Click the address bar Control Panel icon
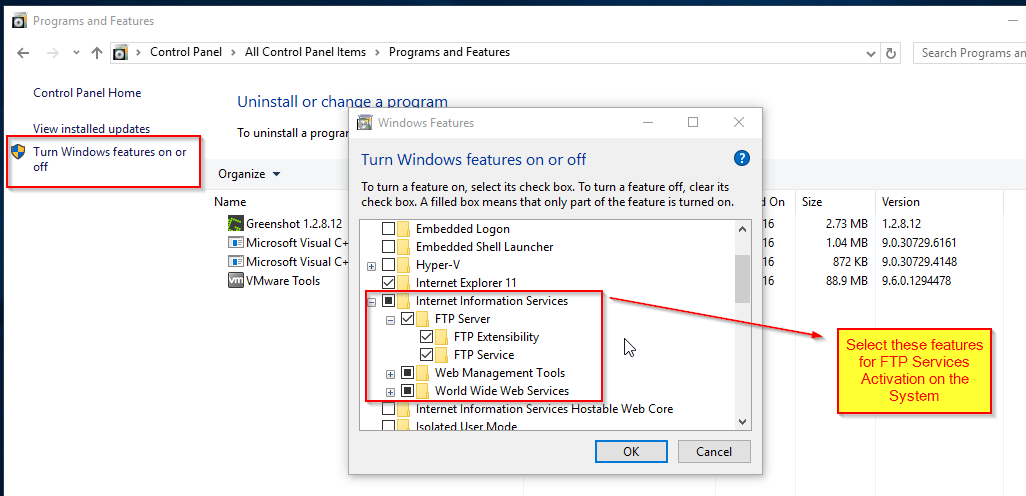 (120, 53)
